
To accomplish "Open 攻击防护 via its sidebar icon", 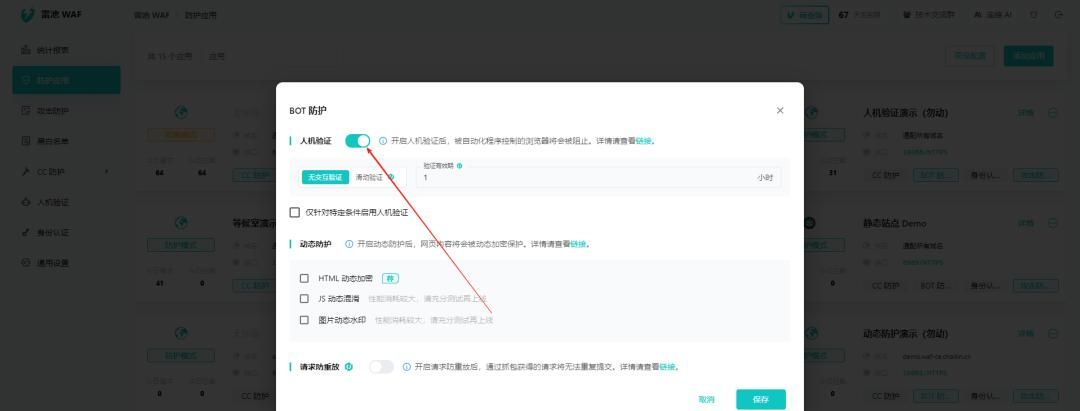I will pyautogui.click(x=25, y=110).
